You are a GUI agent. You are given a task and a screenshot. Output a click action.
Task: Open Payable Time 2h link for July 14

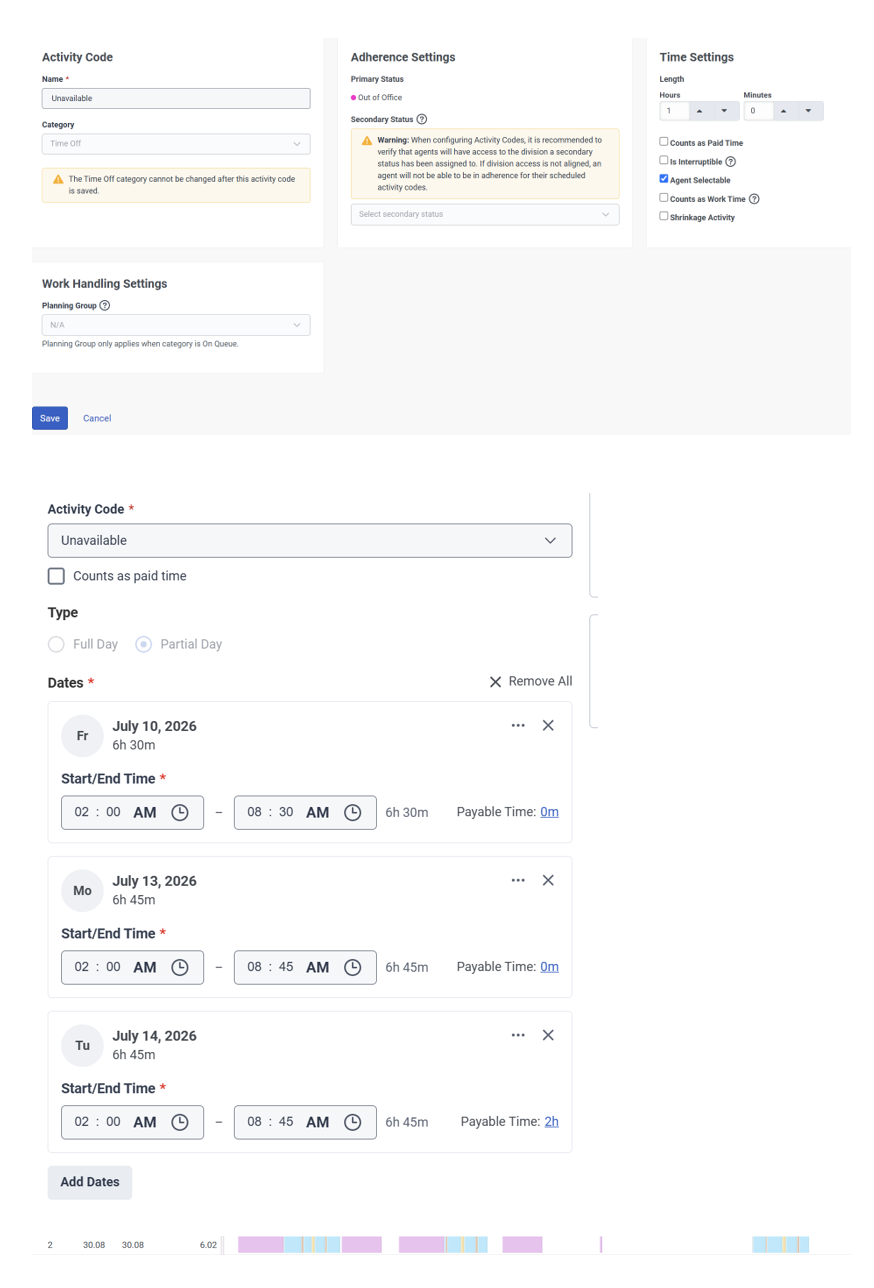pos(552,1122)
